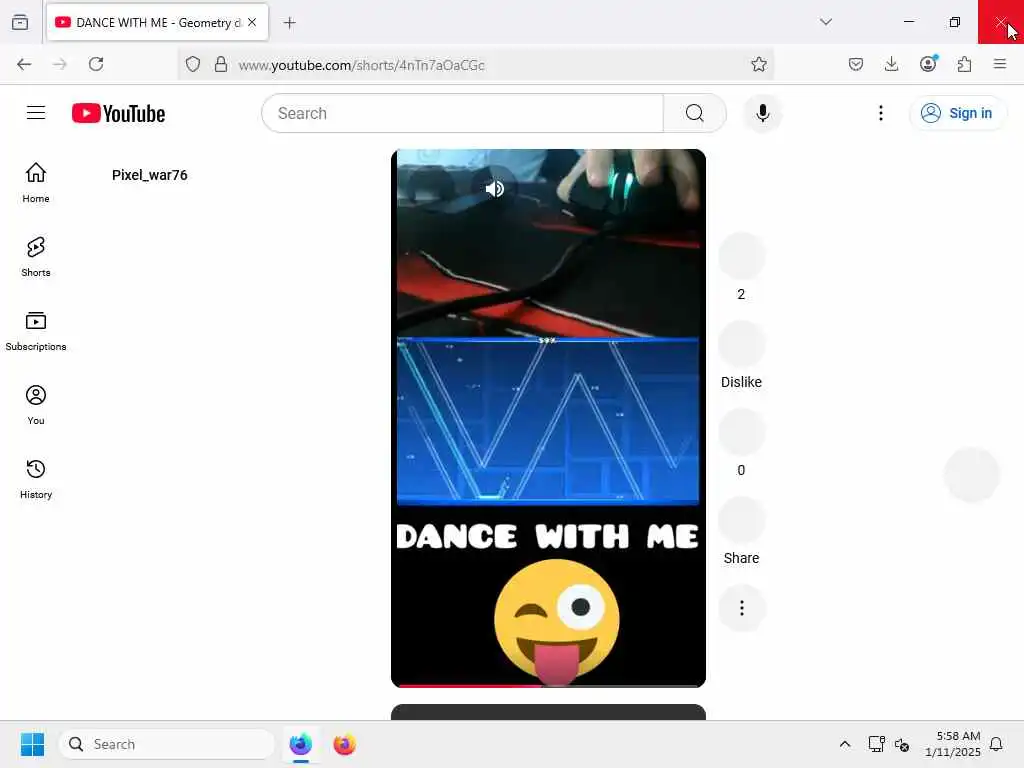This screenshot has width=1024, height=768.
Task: Select the DANCE WITH ME browser tab
Action: [157, 23]
